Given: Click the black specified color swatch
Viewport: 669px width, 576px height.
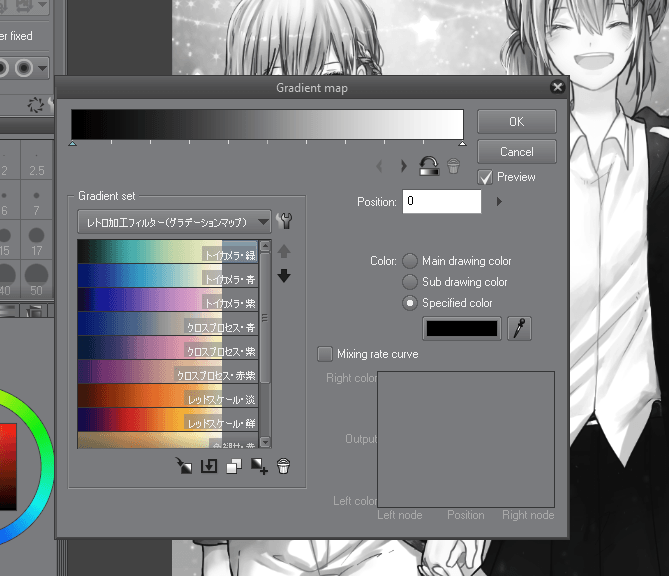Looking at the screenshot, I should tap(462, 328).
